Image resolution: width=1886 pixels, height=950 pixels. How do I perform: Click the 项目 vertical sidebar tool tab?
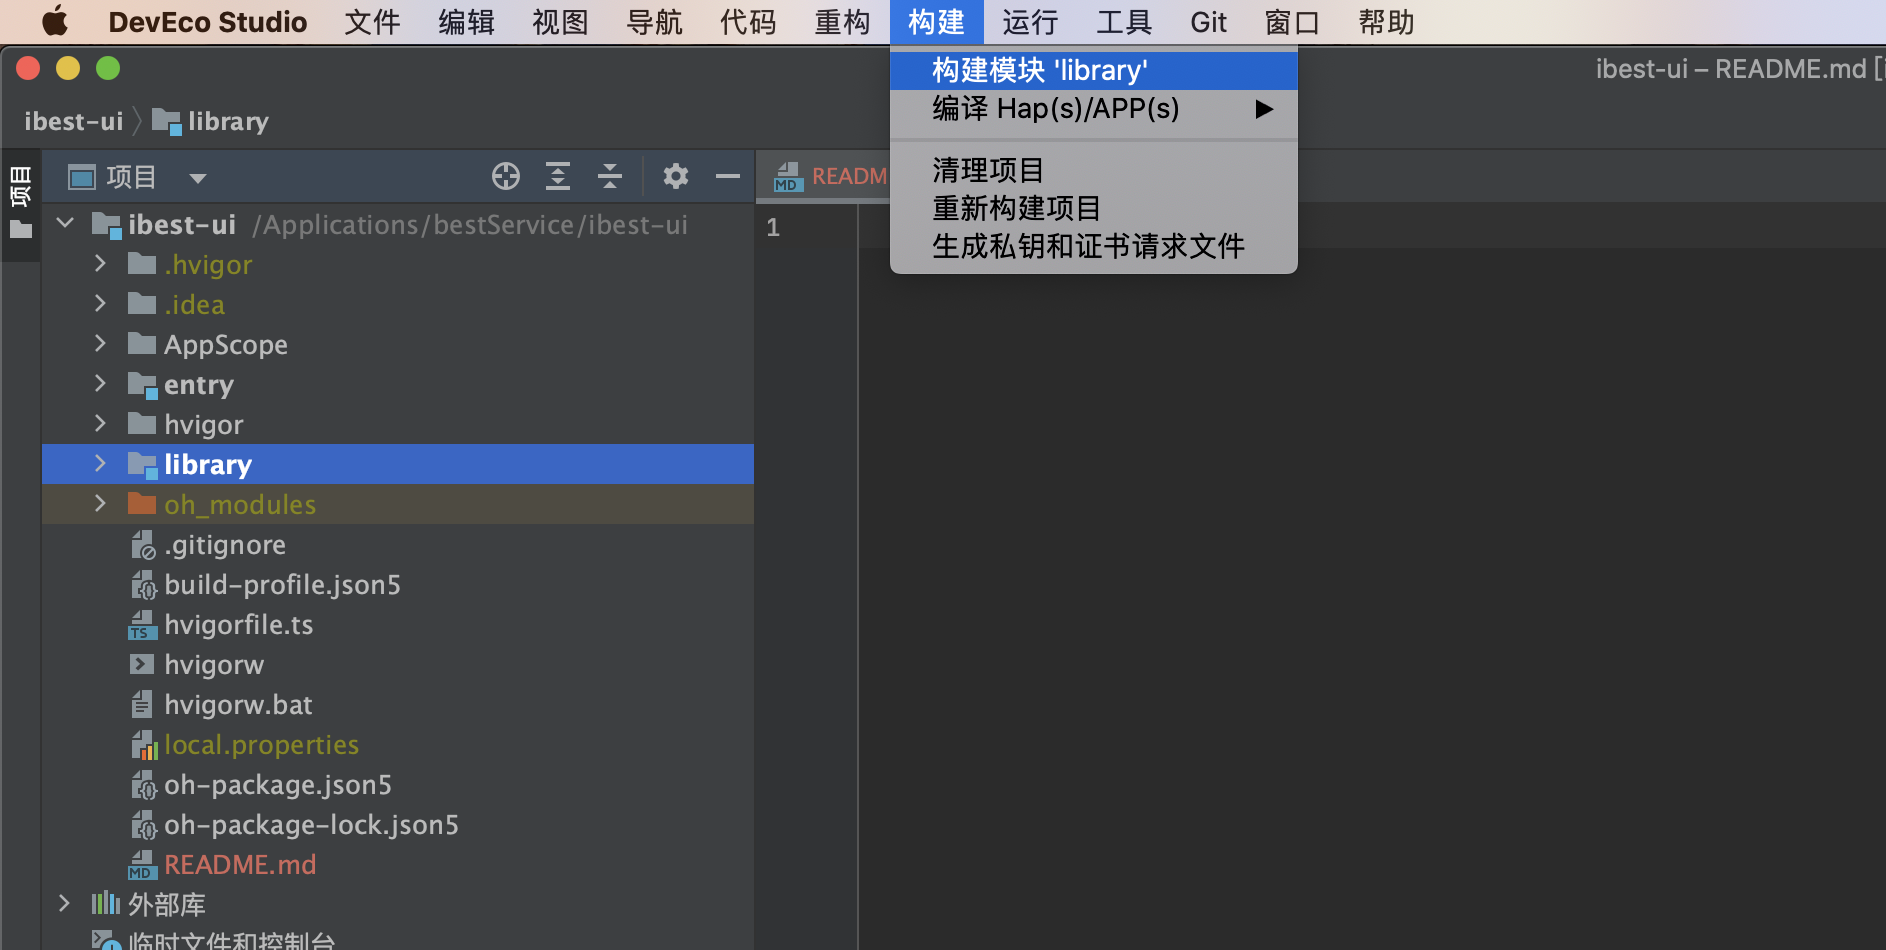(20, 187)
